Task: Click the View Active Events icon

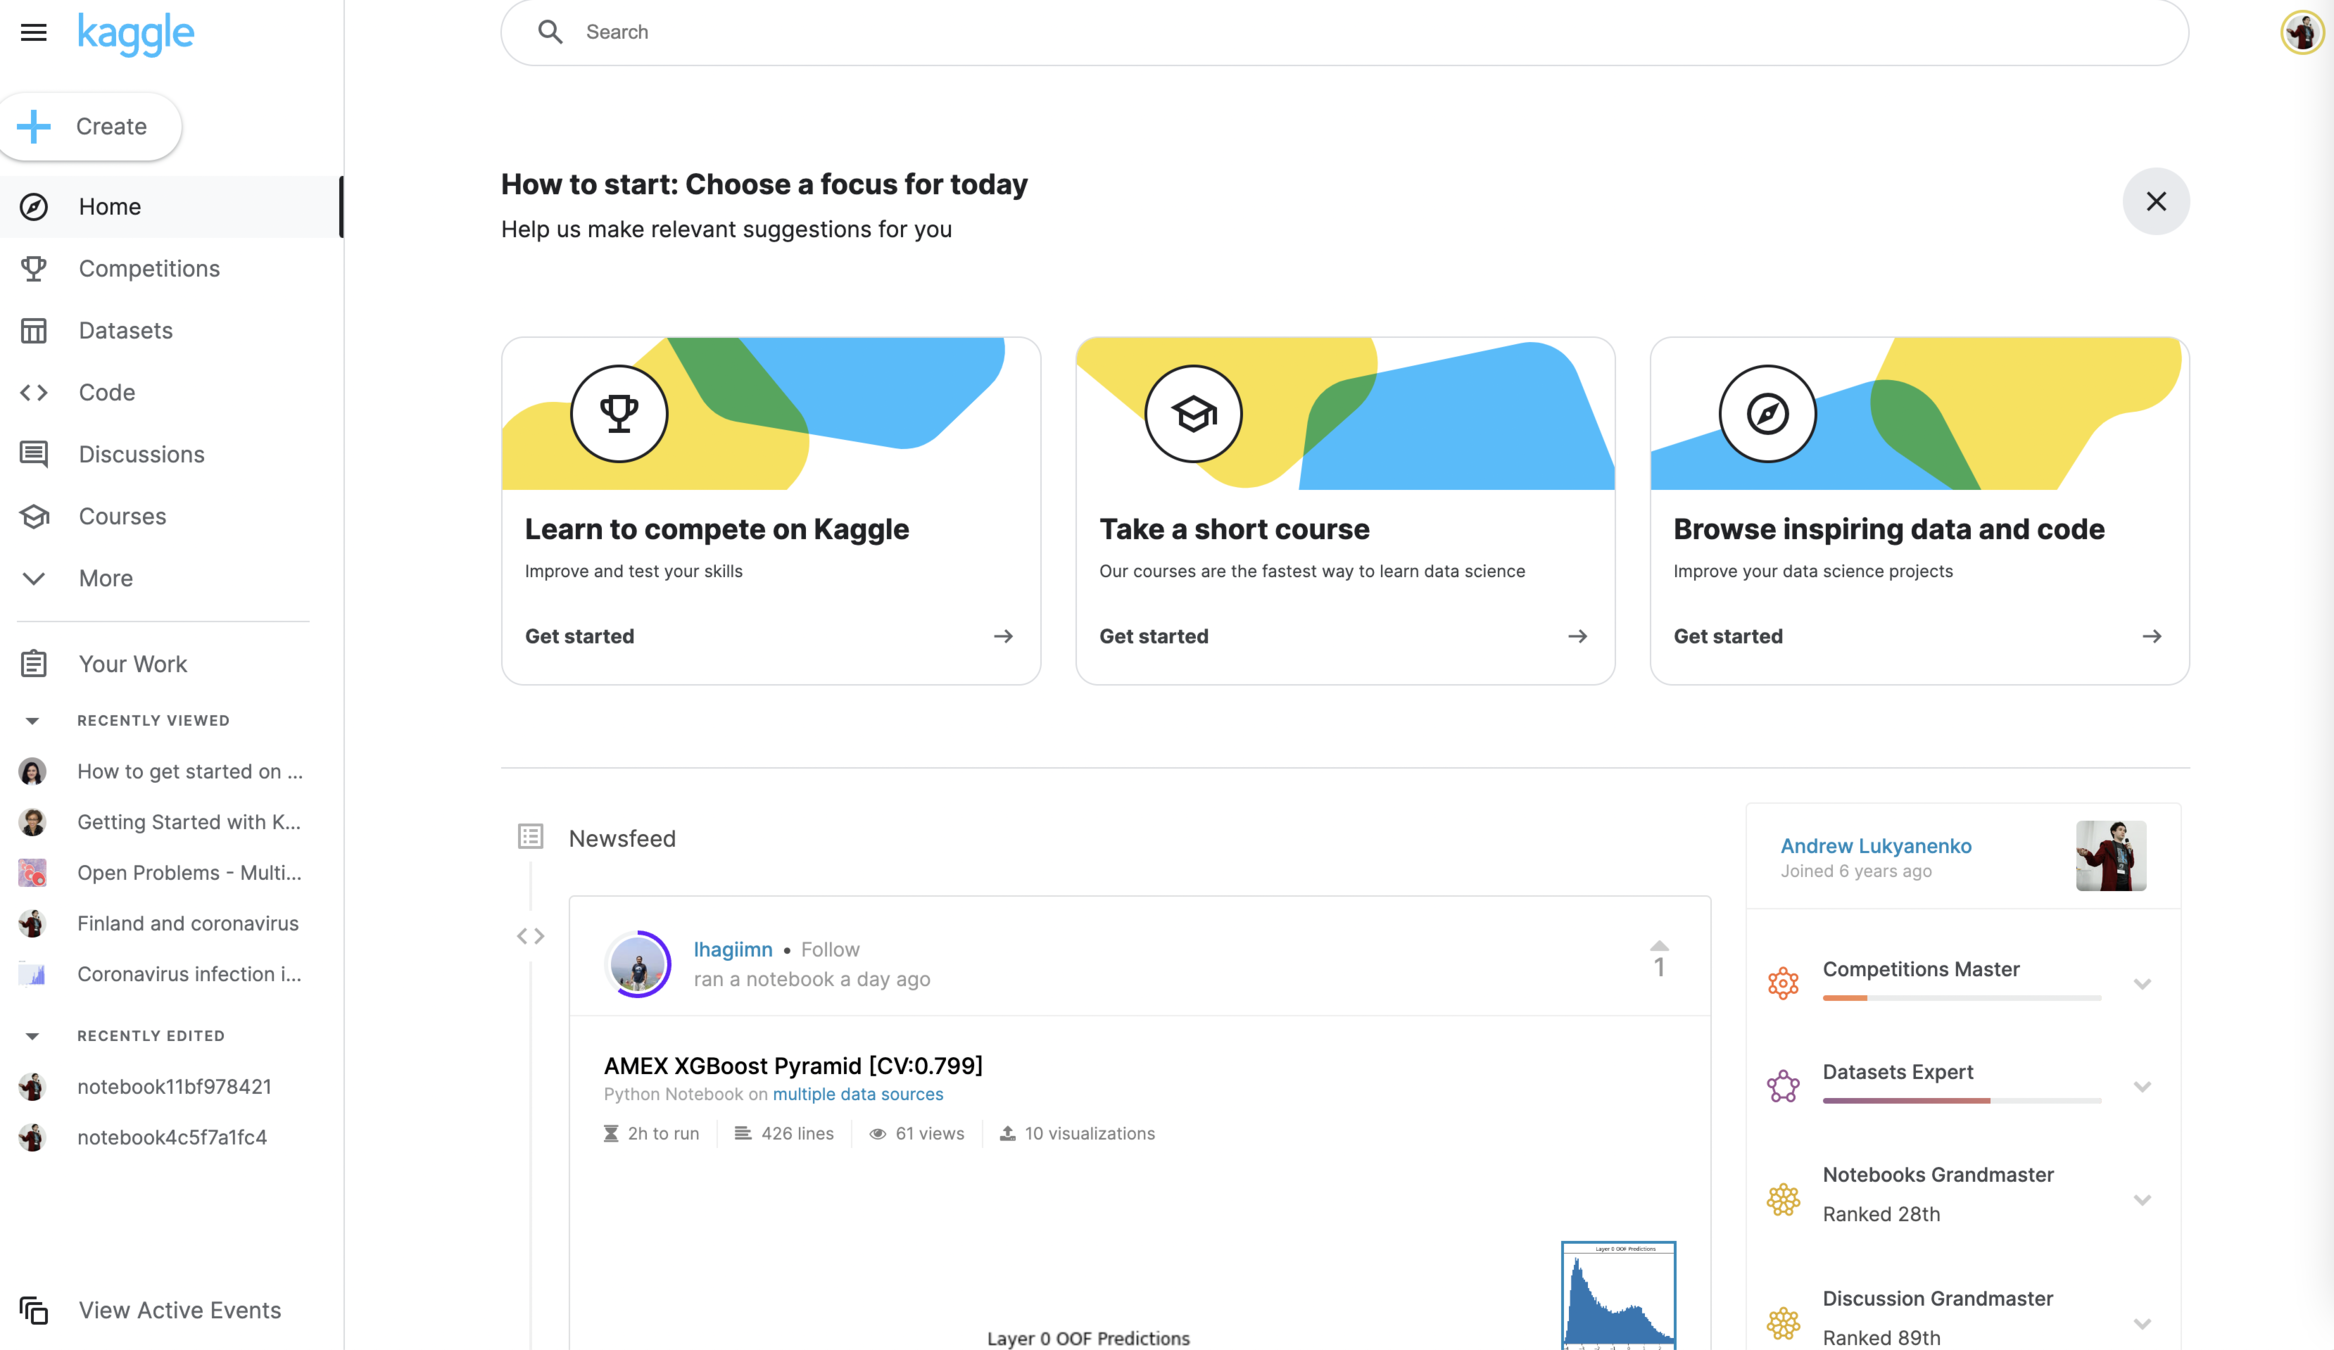Action: [x=33, y=1310]
